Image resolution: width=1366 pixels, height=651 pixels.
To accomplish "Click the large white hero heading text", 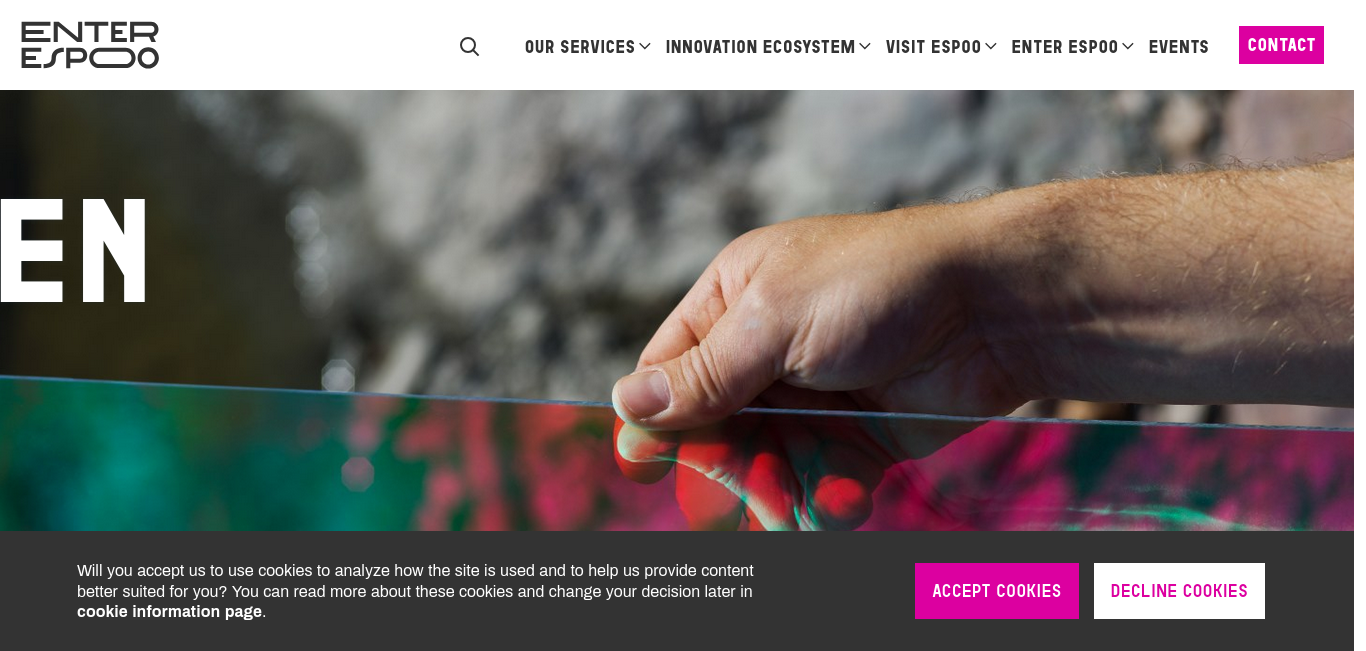I will click(x=74, y=250).
